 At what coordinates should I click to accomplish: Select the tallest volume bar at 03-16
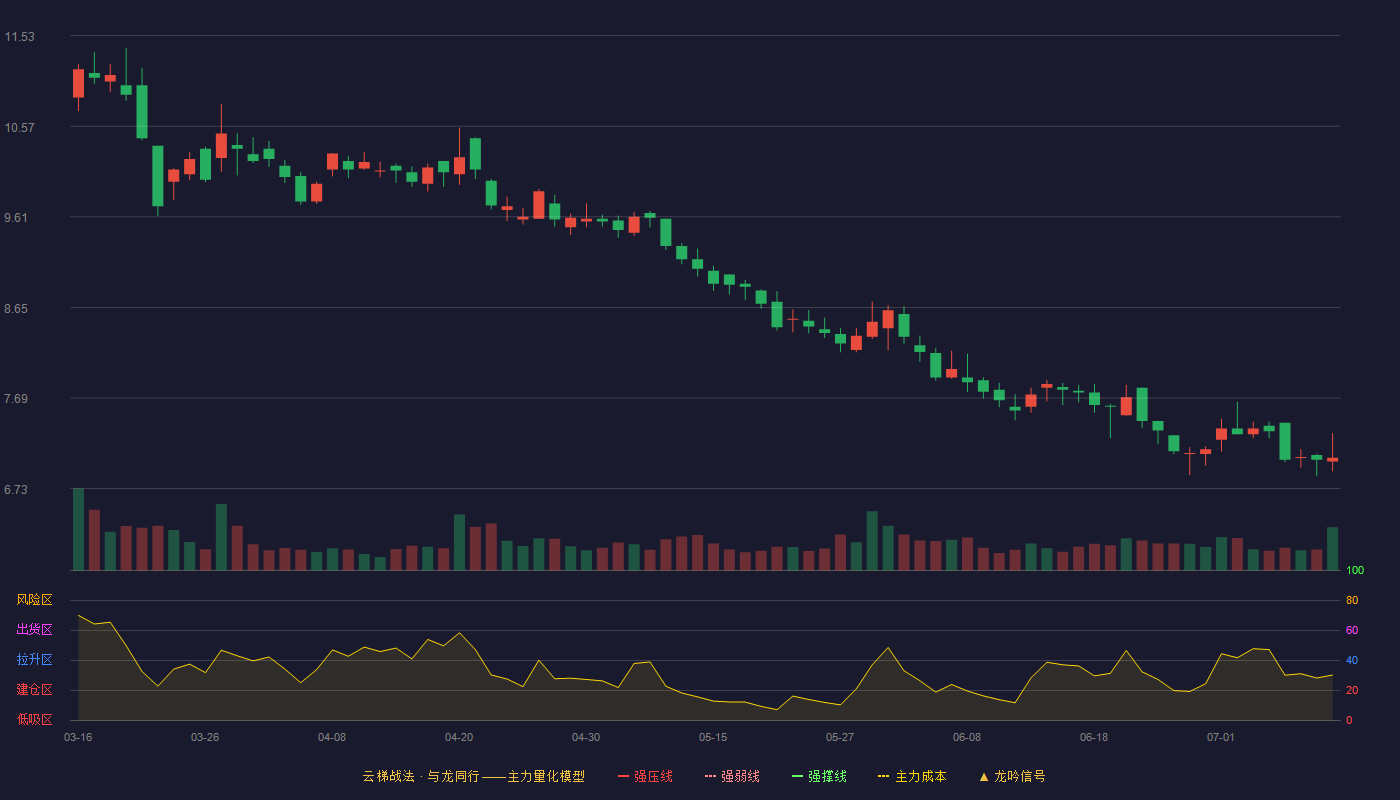tap(78, 529)
